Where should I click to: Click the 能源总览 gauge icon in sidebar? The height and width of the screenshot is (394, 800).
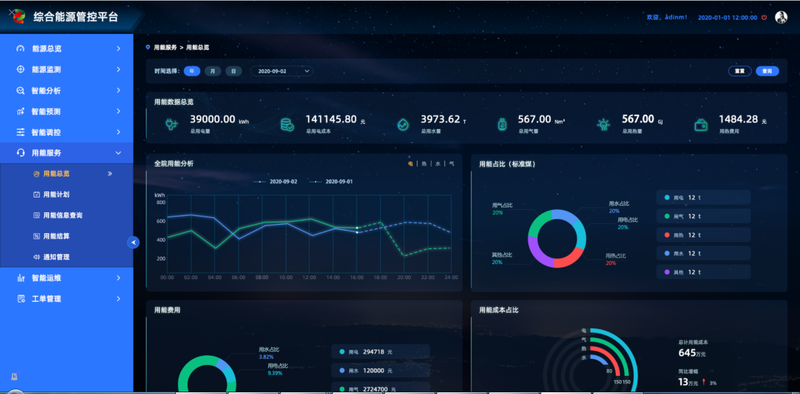click(20, 48)
